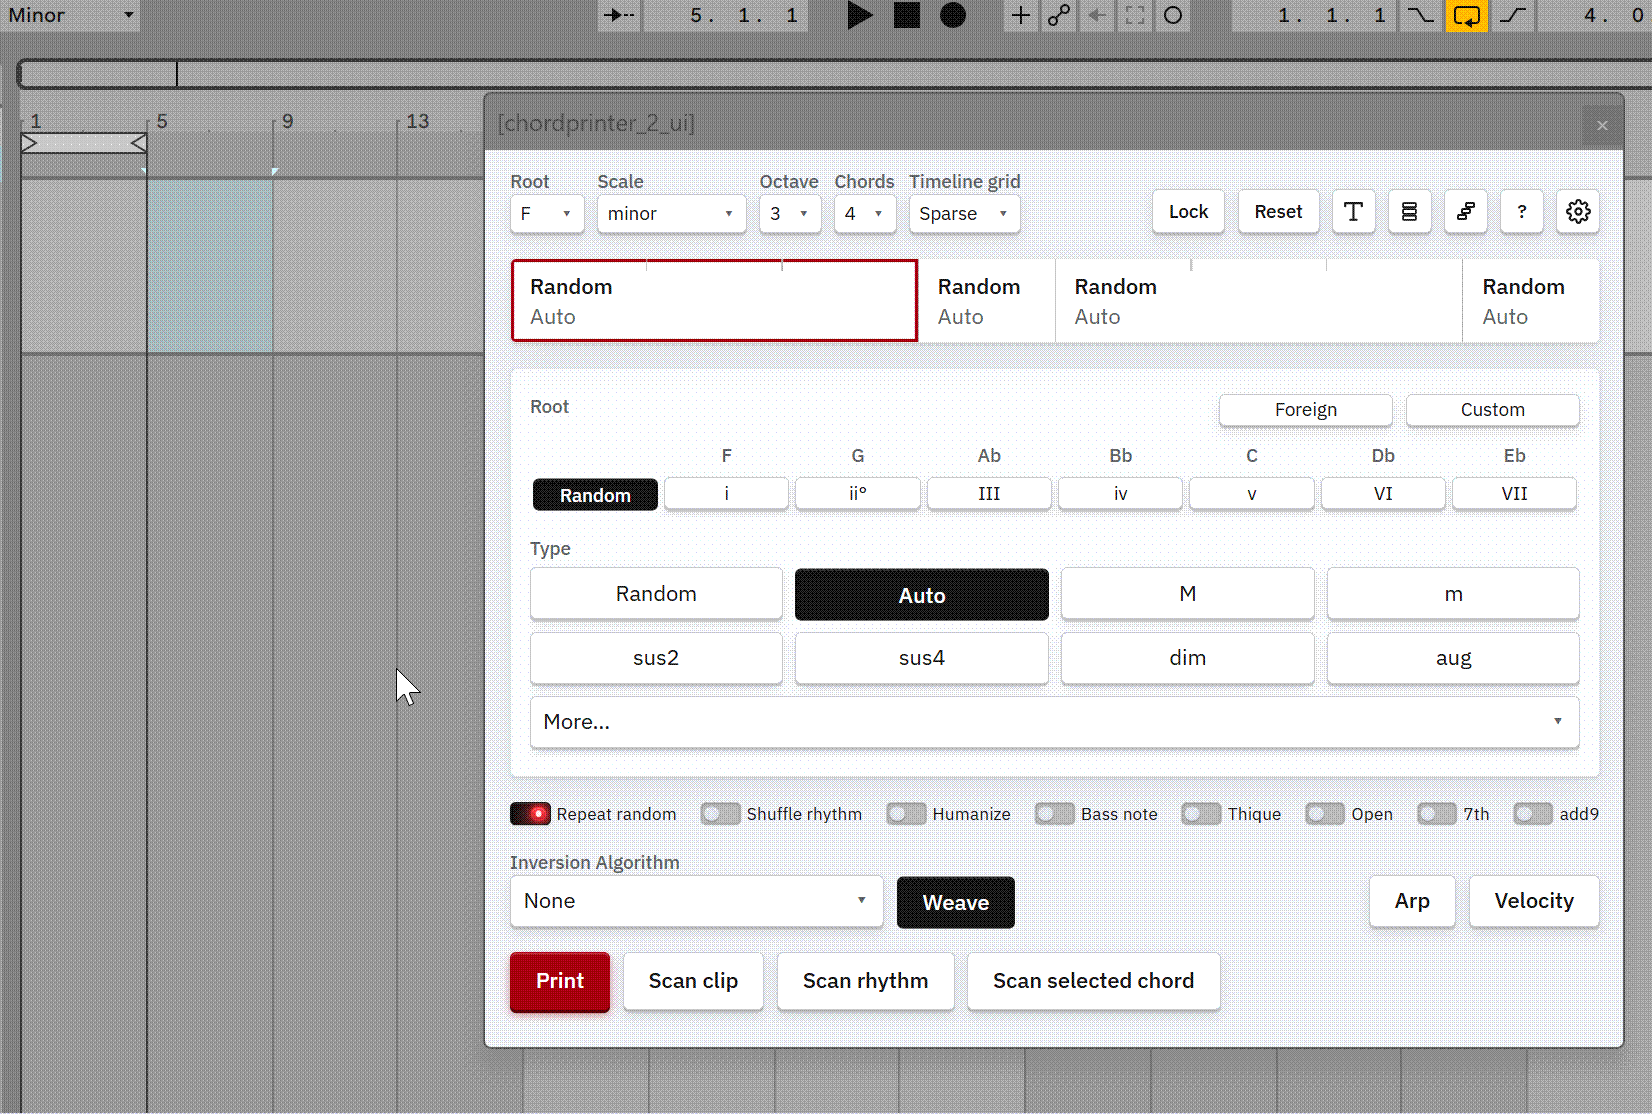This screenshot has height=1114, width=1652.
Task: Open the Timeline grid dropdown showing Sparse
Action: coord(964,214)
